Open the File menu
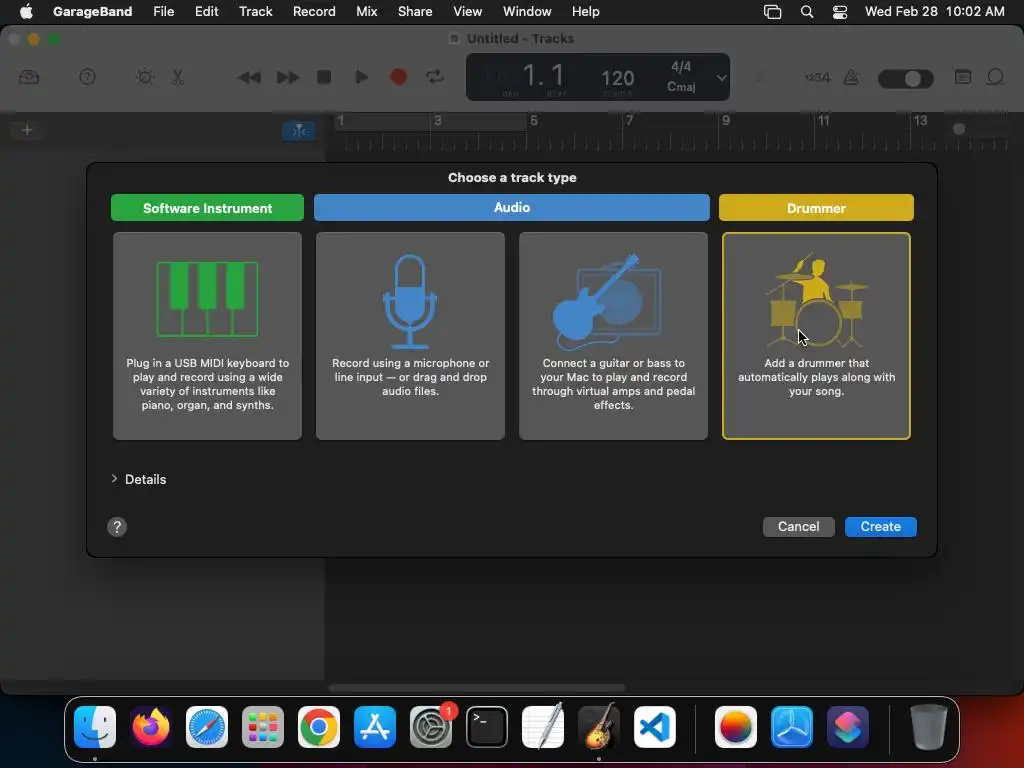Viewport: 1024px width, 768px height. [163, 11]
